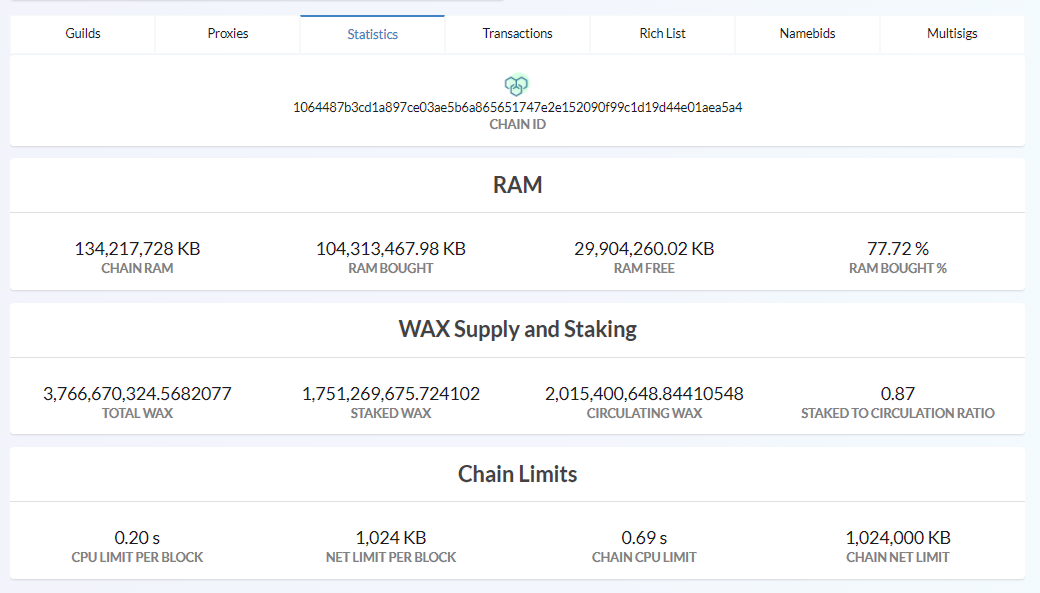Click the CHAIN CPU LIMIT label
This screenshot has width=1040, height=593.
click(x=644, y=558)
